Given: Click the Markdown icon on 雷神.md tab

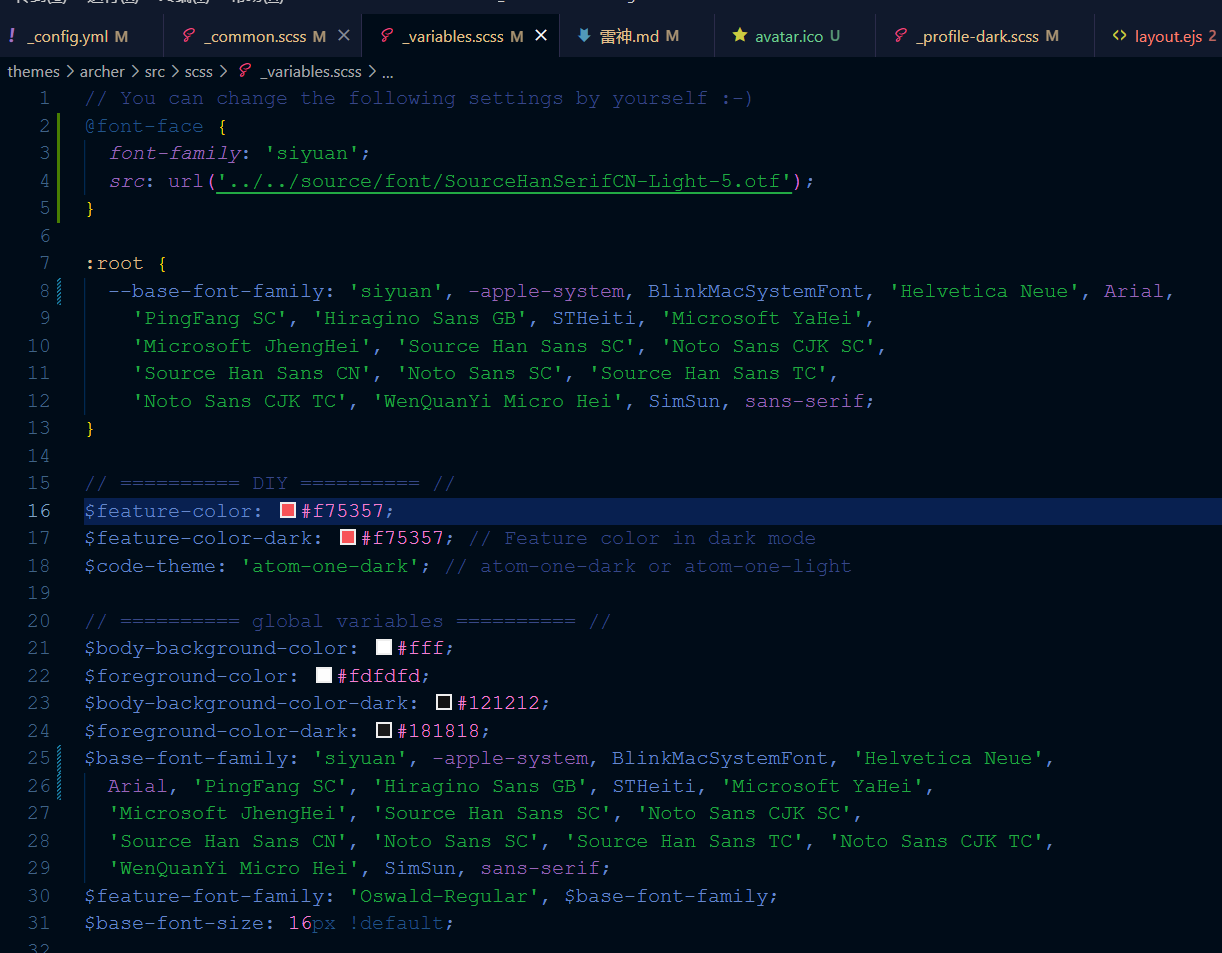Looking at the screenshot, I should click(x=583, y=33).
